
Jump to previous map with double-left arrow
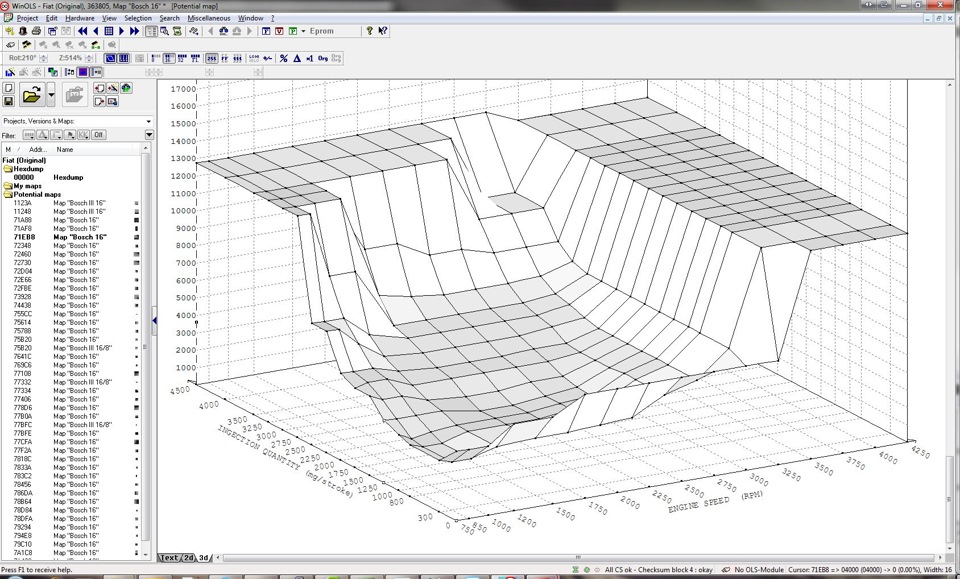(82, 31)
